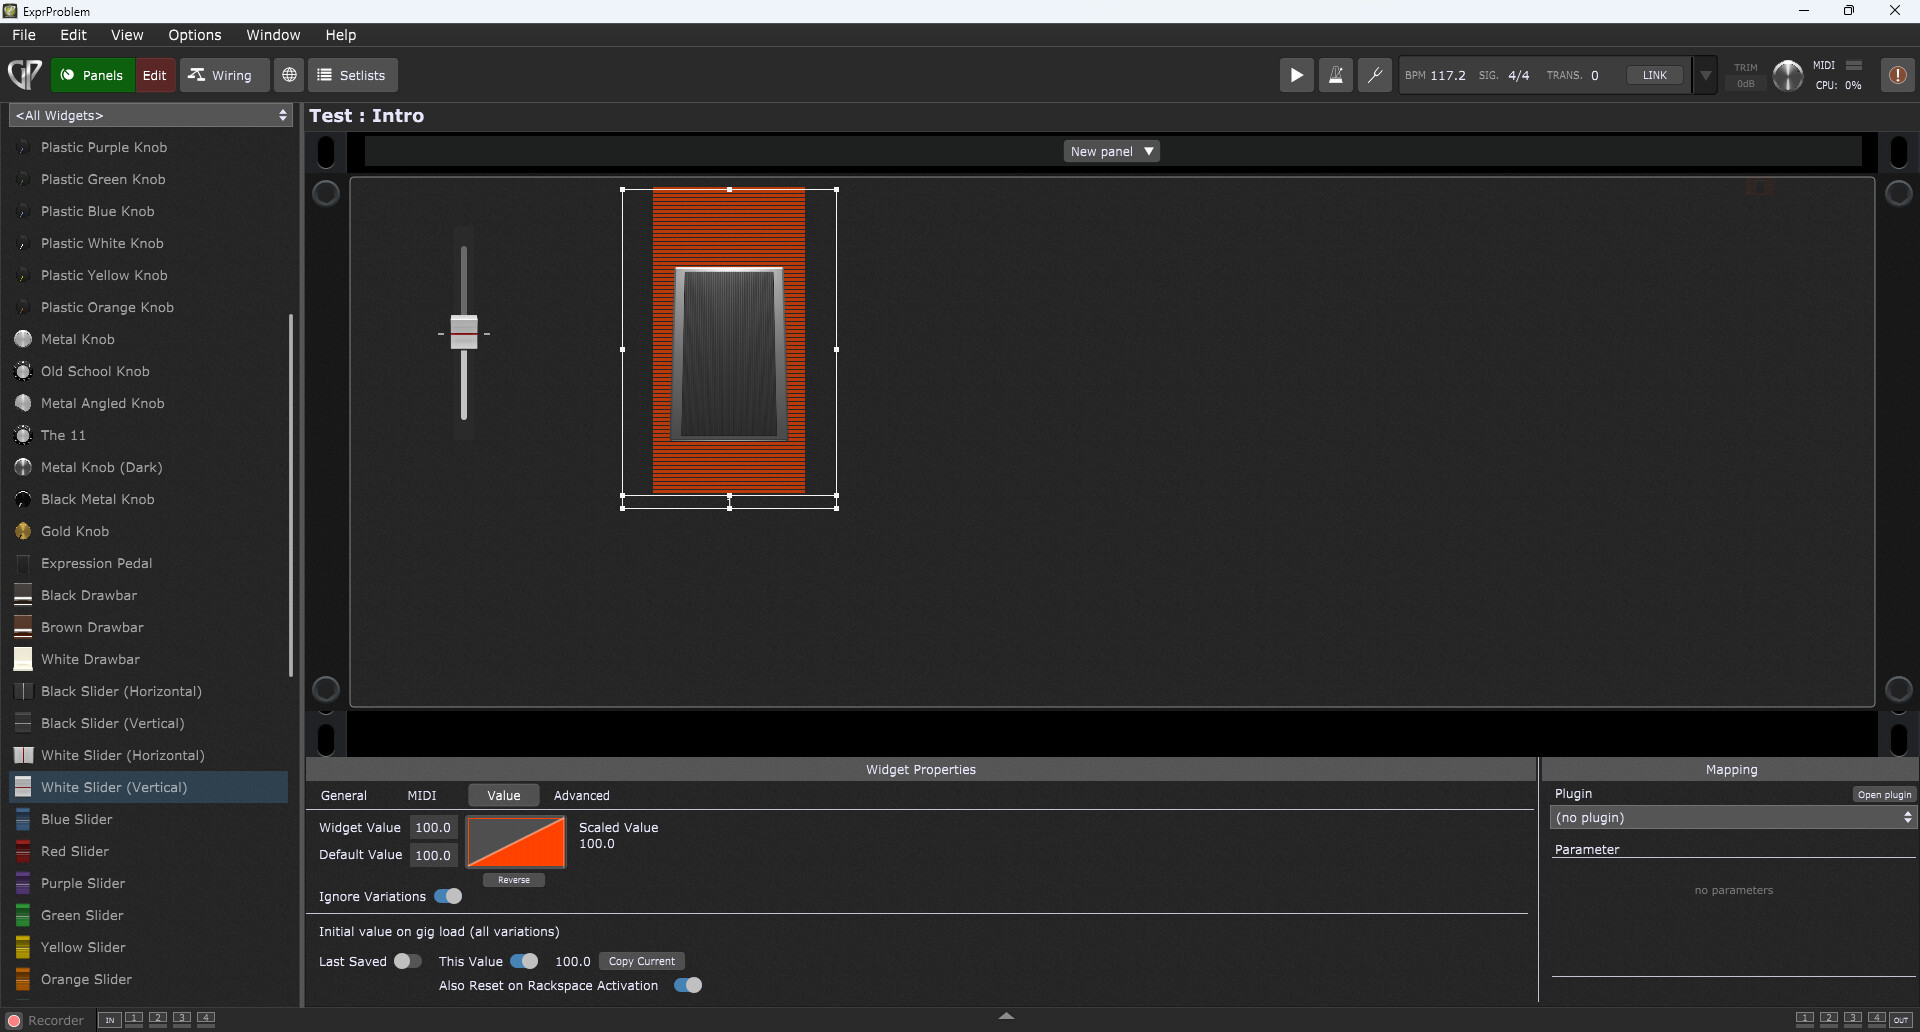Screen dimensions: 1920x1032
Task: Enable the Last Saved toggle
Action: 407,961
